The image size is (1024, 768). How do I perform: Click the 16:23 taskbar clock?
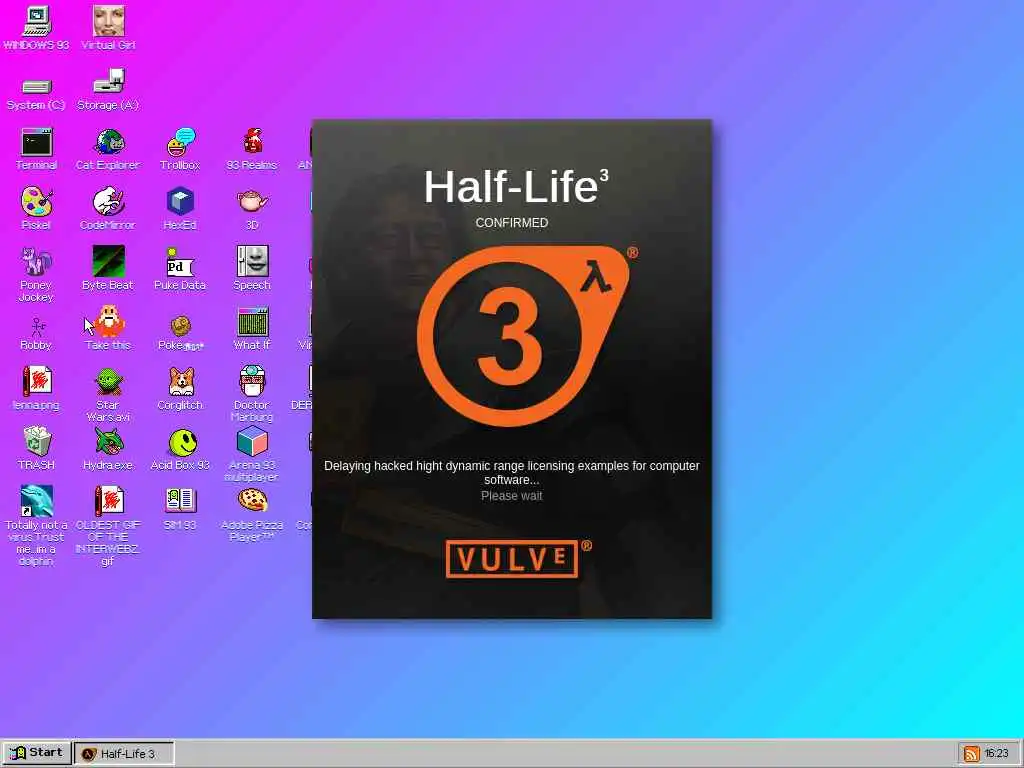click(x=997, y=754)
